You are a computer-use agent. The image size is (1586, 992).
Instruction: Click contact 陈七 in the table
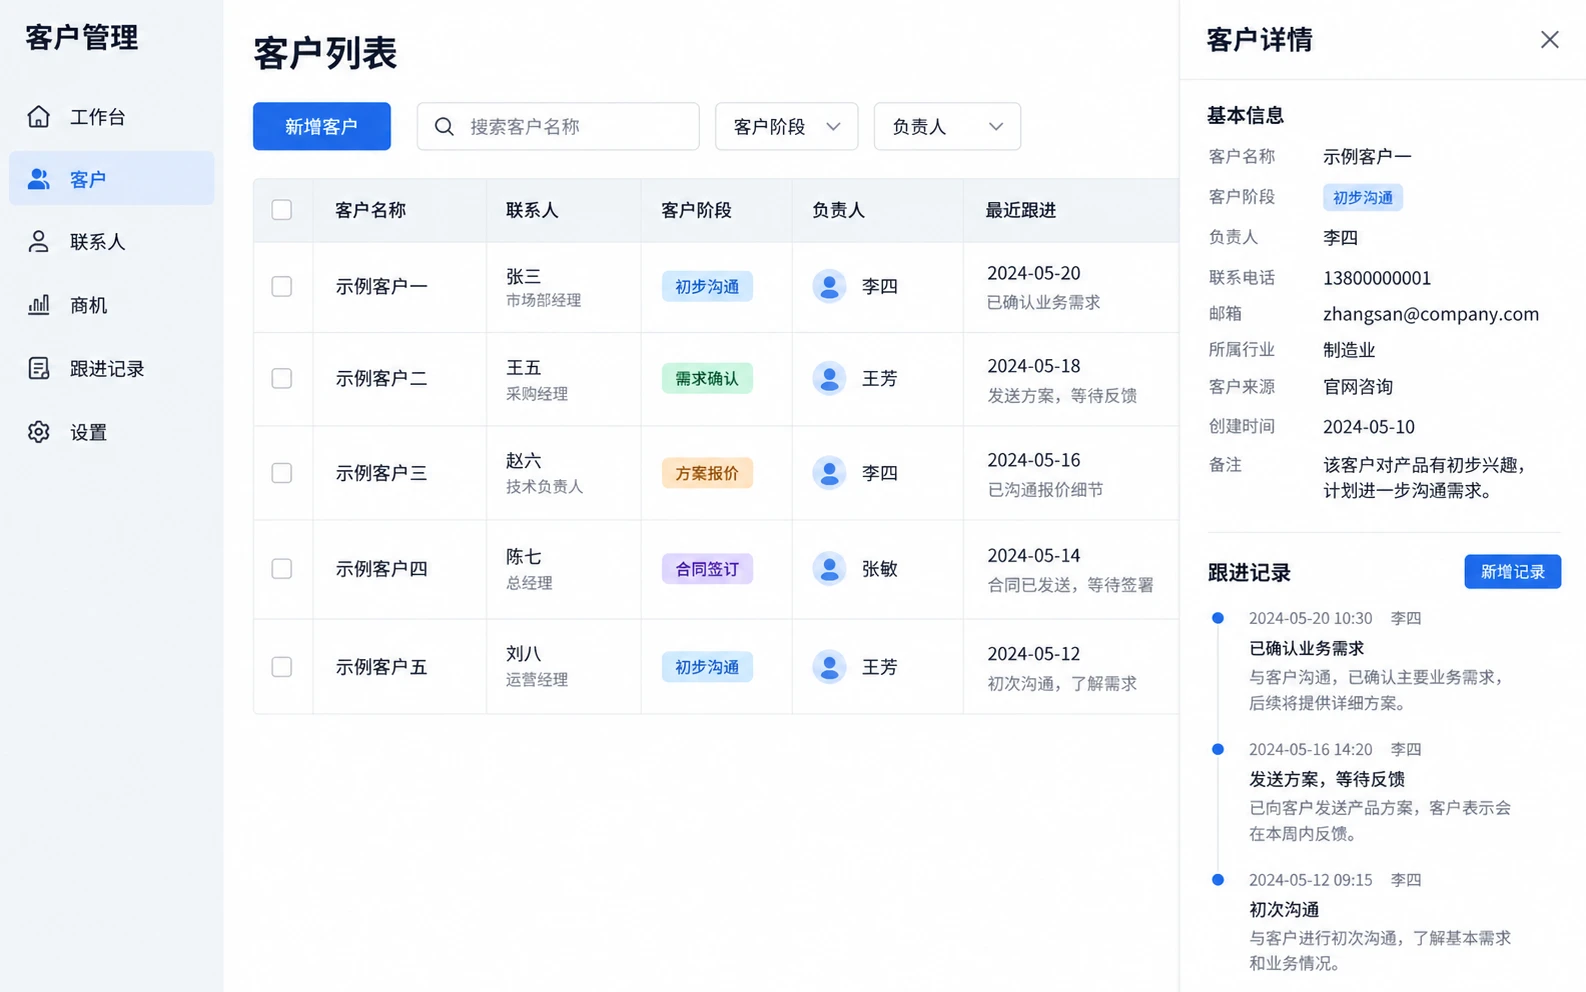(x=524, y=556)
